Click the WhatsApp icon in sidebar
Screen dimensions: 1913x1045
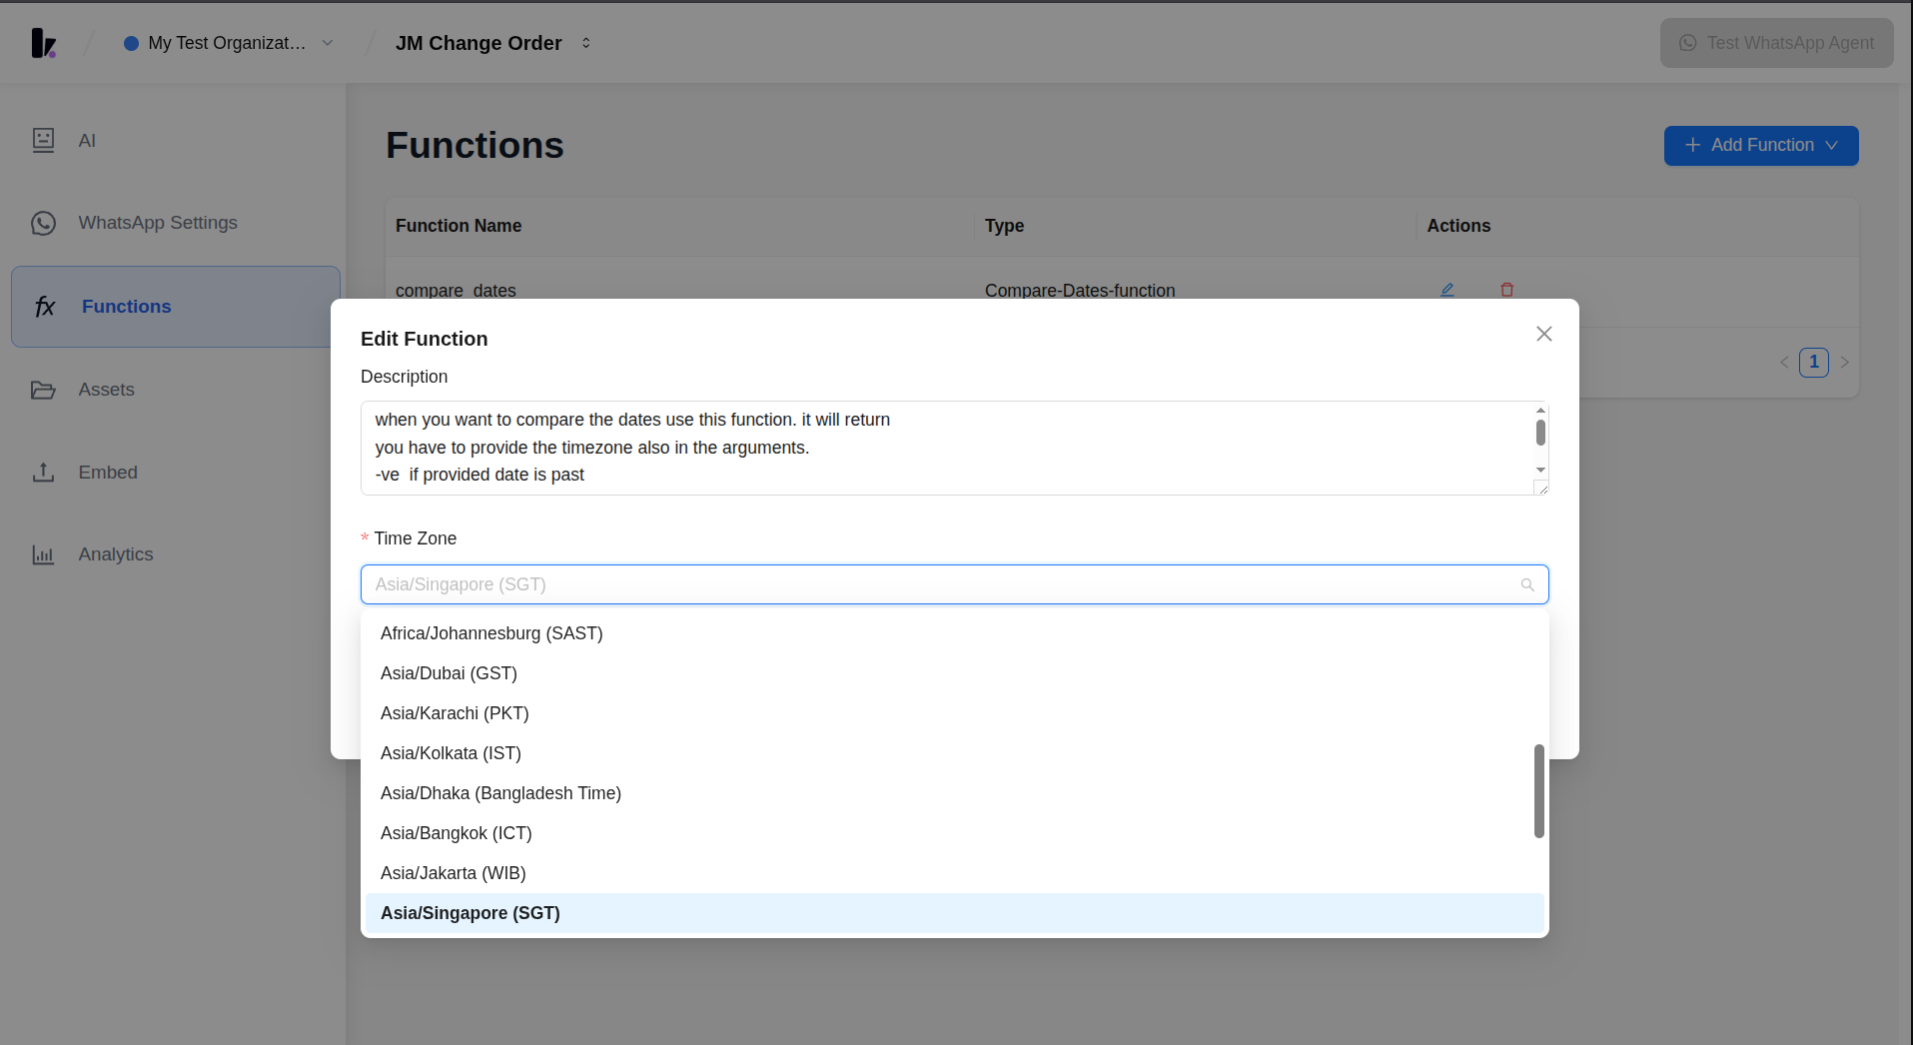(x=43, y=223)
